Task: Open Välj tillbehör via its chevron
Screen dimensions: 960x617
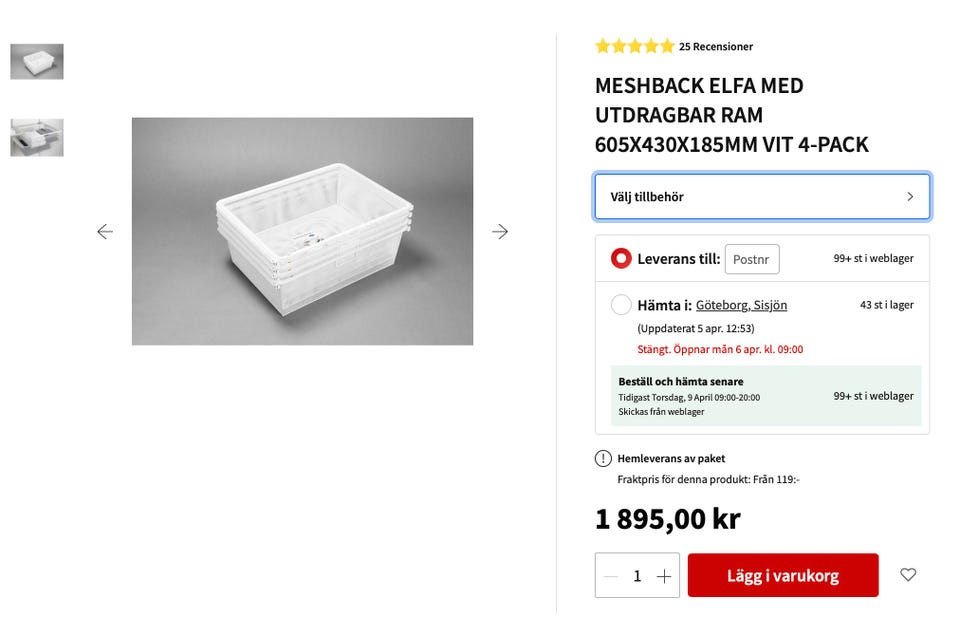Action: (908, 196)
